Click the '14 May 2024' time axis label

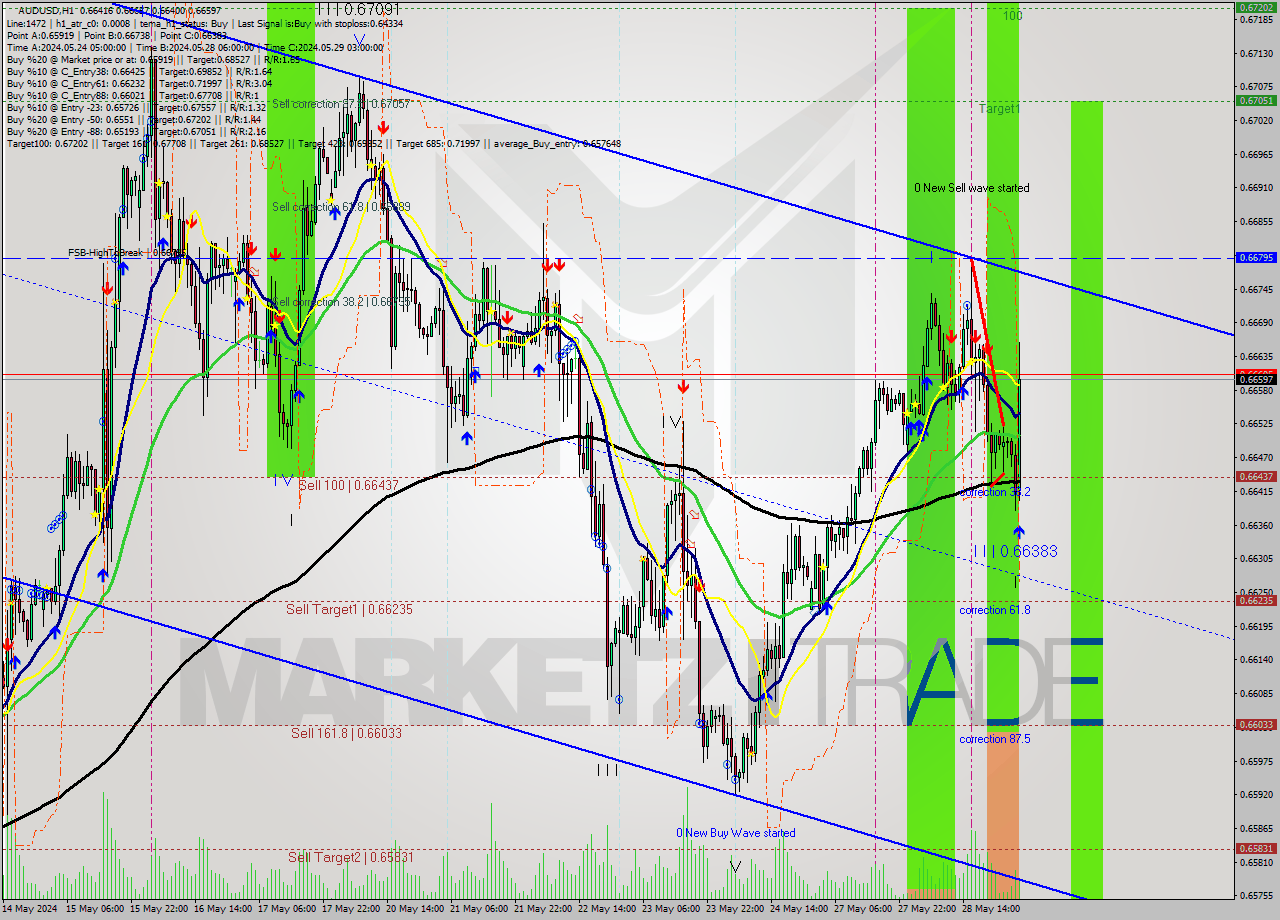pos(31,910)
